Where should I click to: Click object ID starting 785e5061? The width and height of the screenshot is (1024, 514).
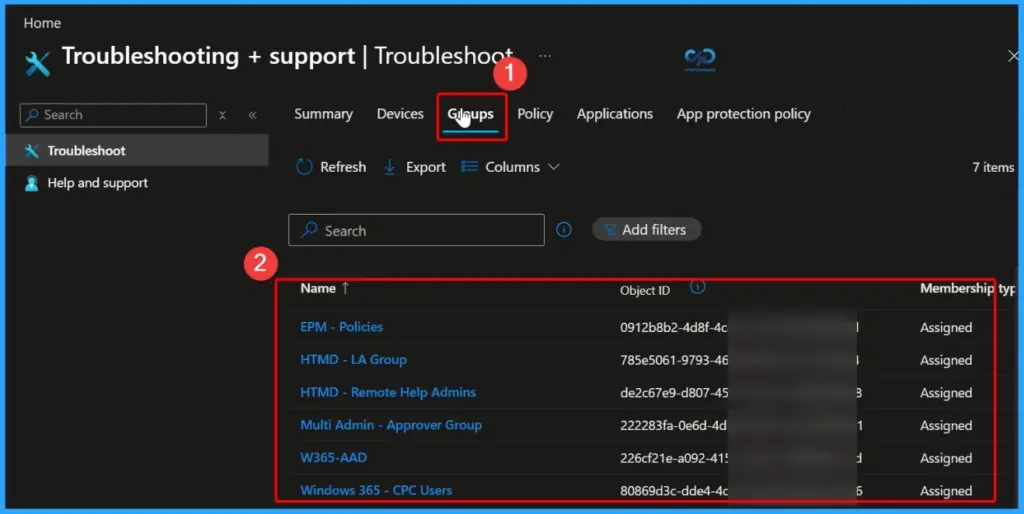674,360
